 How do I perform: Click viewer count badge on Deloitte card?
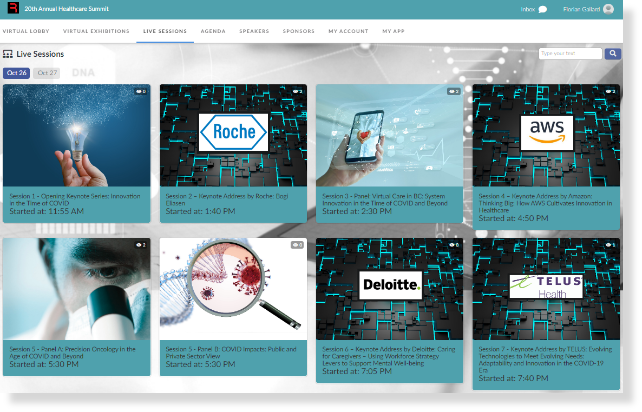pyautogui.click(x=454, y=245)
